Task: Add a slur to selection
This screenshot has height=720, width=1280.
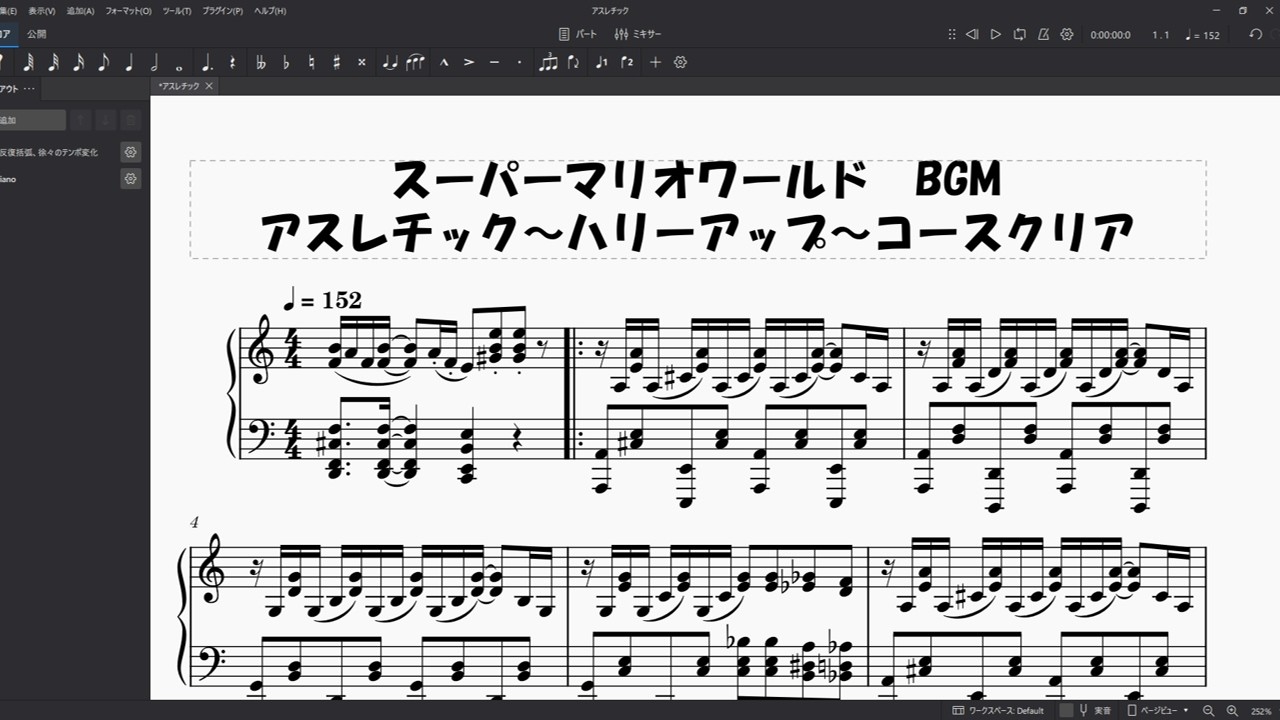Action: 415,62
